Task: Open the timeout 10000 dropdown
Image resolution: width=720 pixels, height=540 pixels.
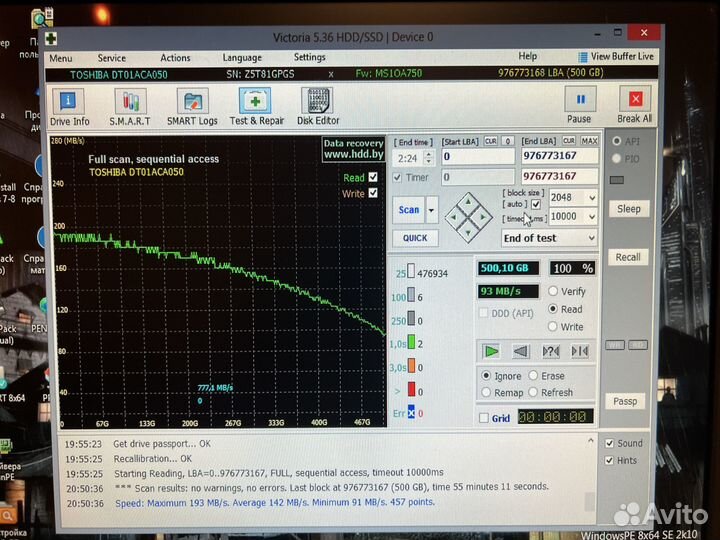Action: click(x=592, y=216)
